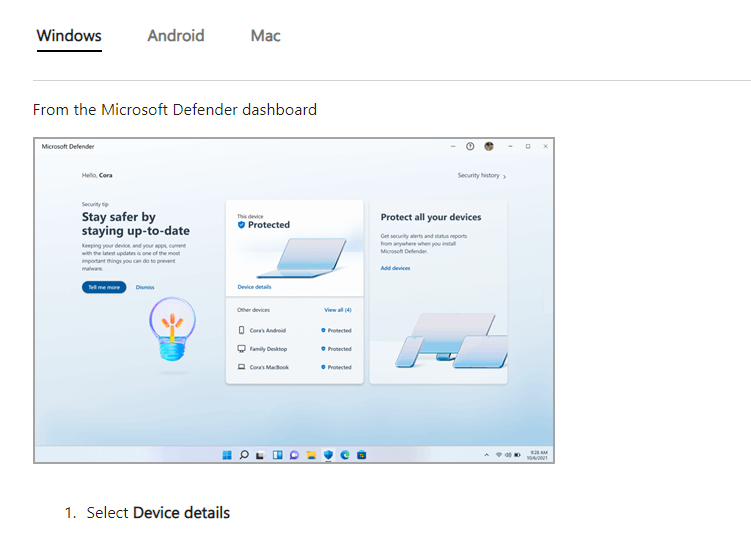Open Task View in taskbar
The width and height of the screenshot is (751, 553).
[260, 455]
